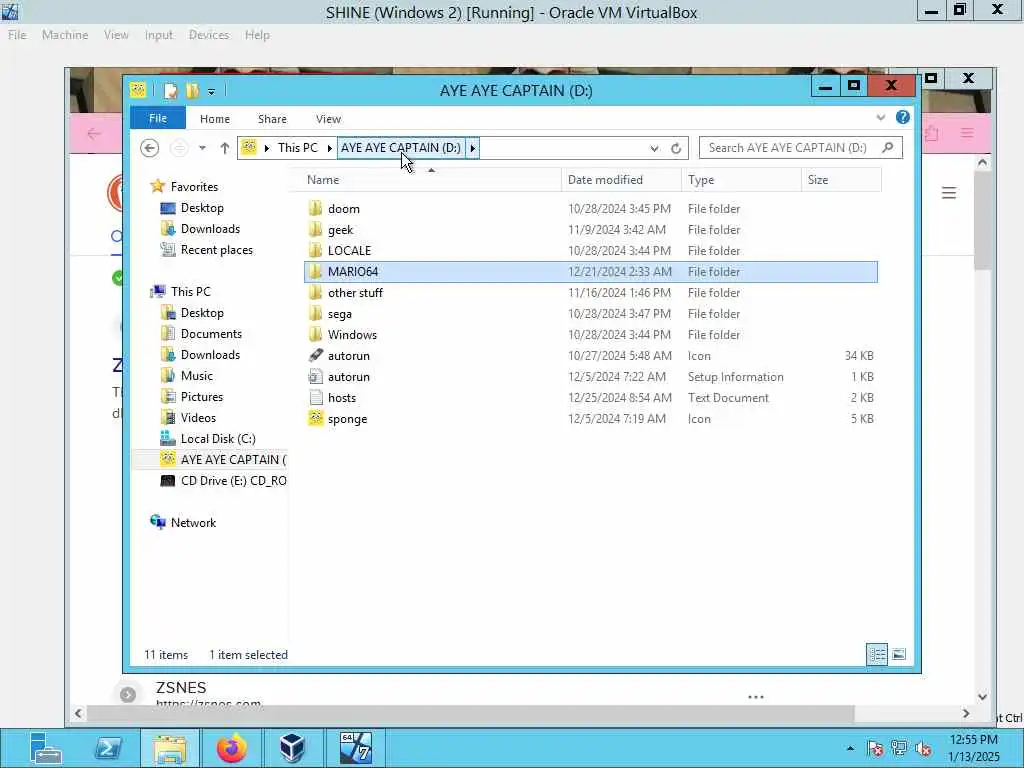
Task: Click browser window vertical scrollbar thumb
Action: coord(982,221)
